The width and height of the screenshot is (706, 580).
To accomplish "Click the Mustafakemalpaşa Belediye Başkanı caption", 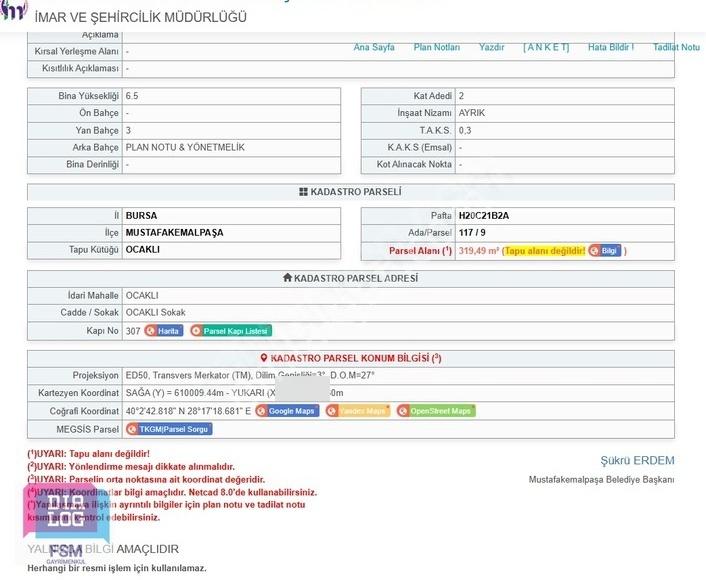I will (602, 480).
